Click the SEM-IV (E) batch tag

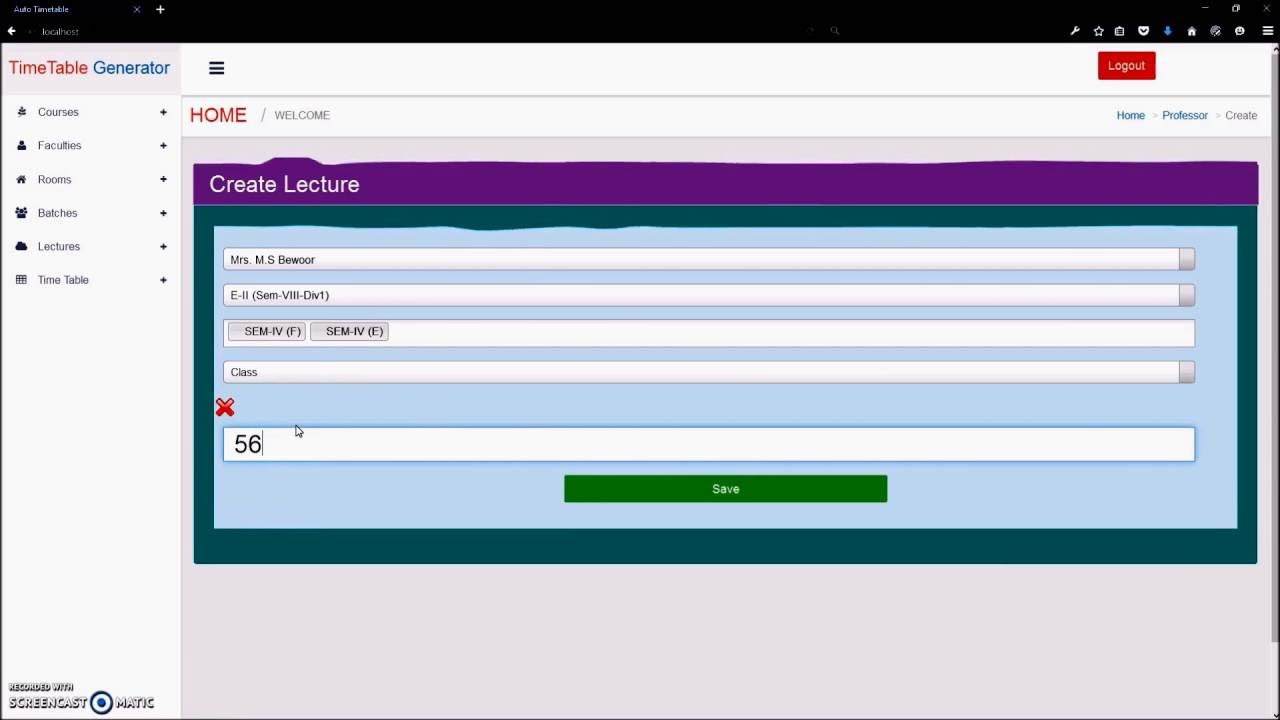tap(349, 331)
